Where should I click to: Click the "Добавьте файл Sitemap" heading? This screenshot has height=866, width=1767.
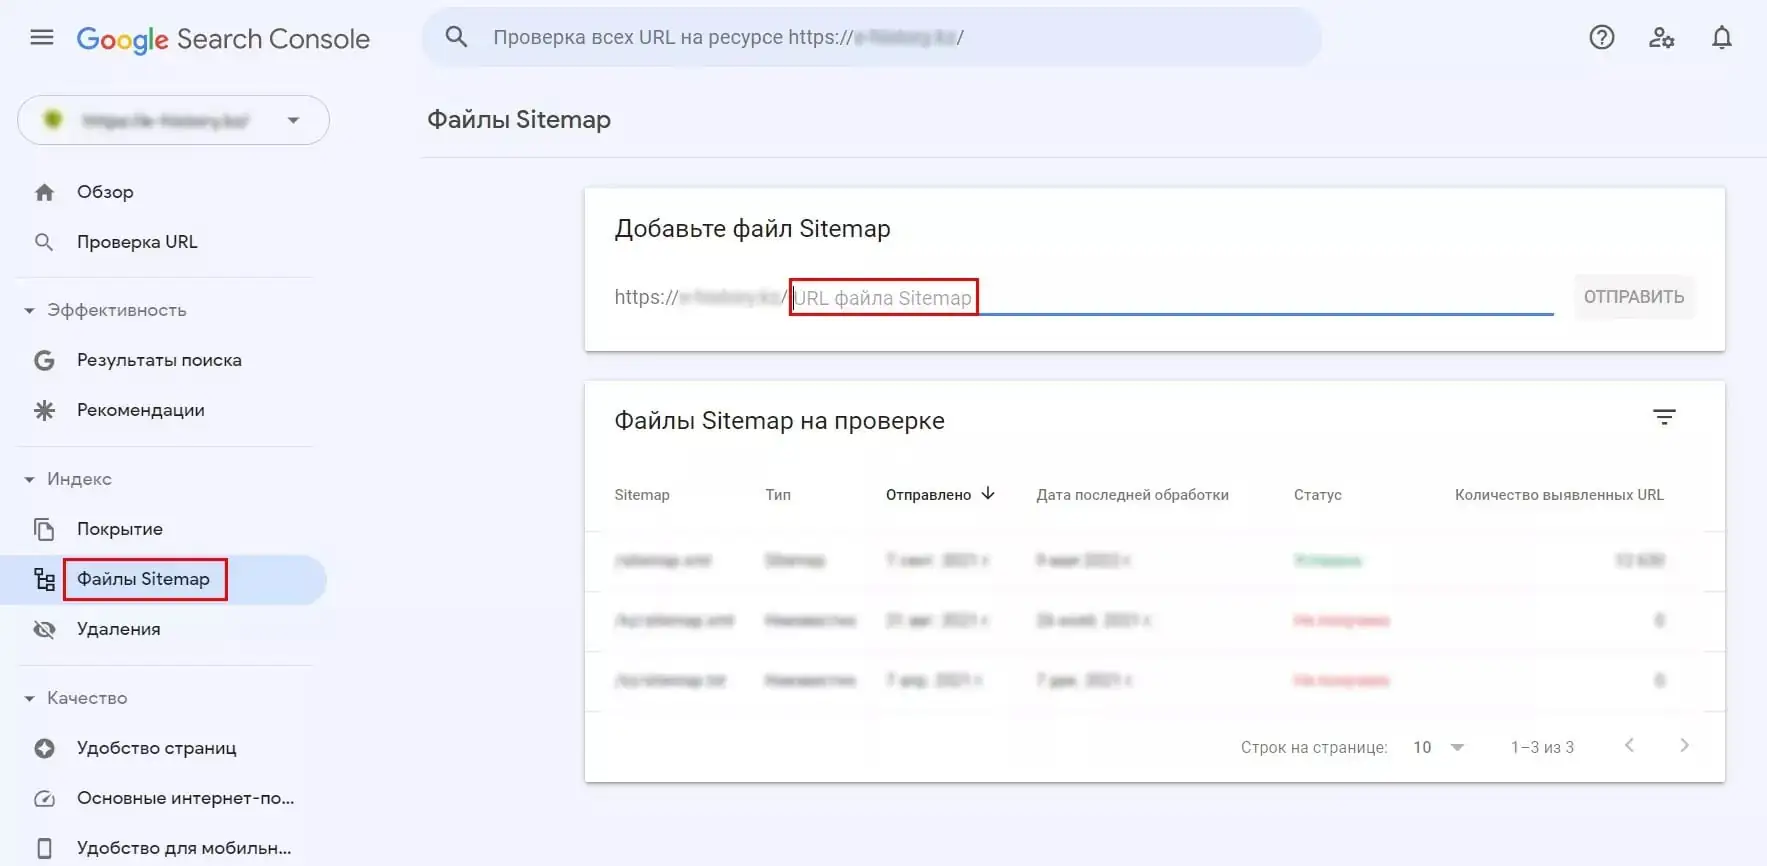point(752,229)
